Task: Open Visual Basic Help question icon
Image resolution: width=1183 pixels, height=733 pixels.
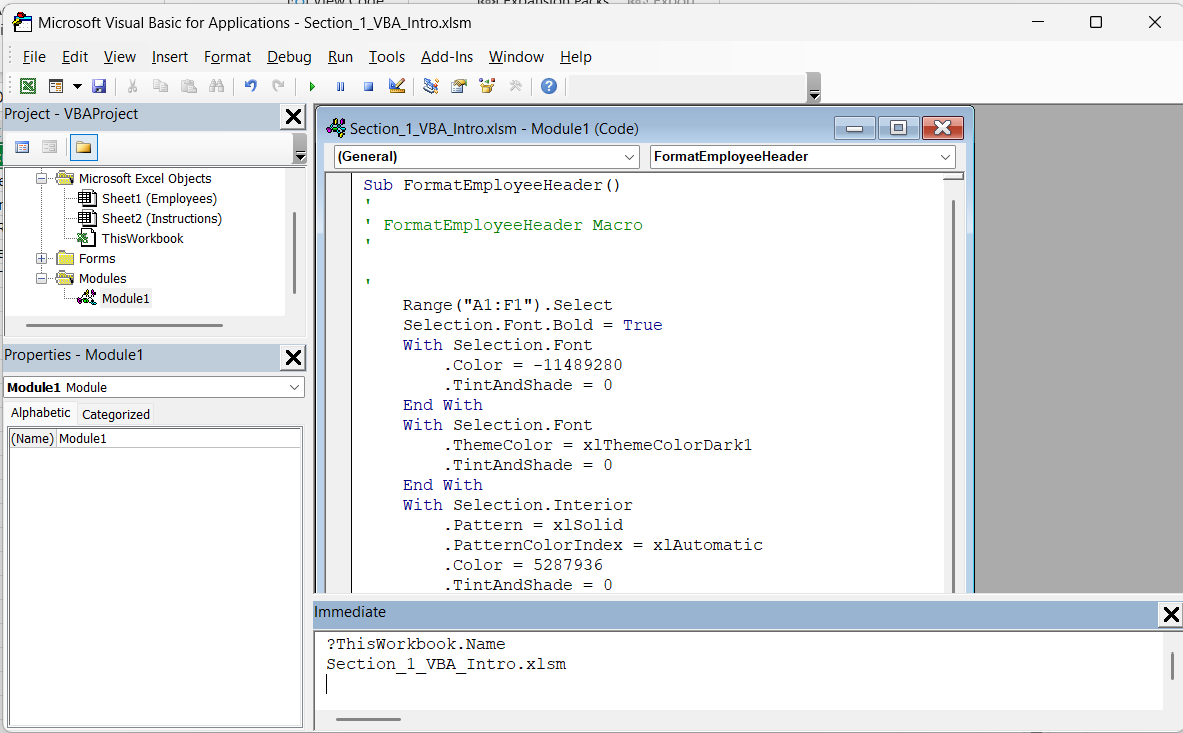Action: (549, 86)
